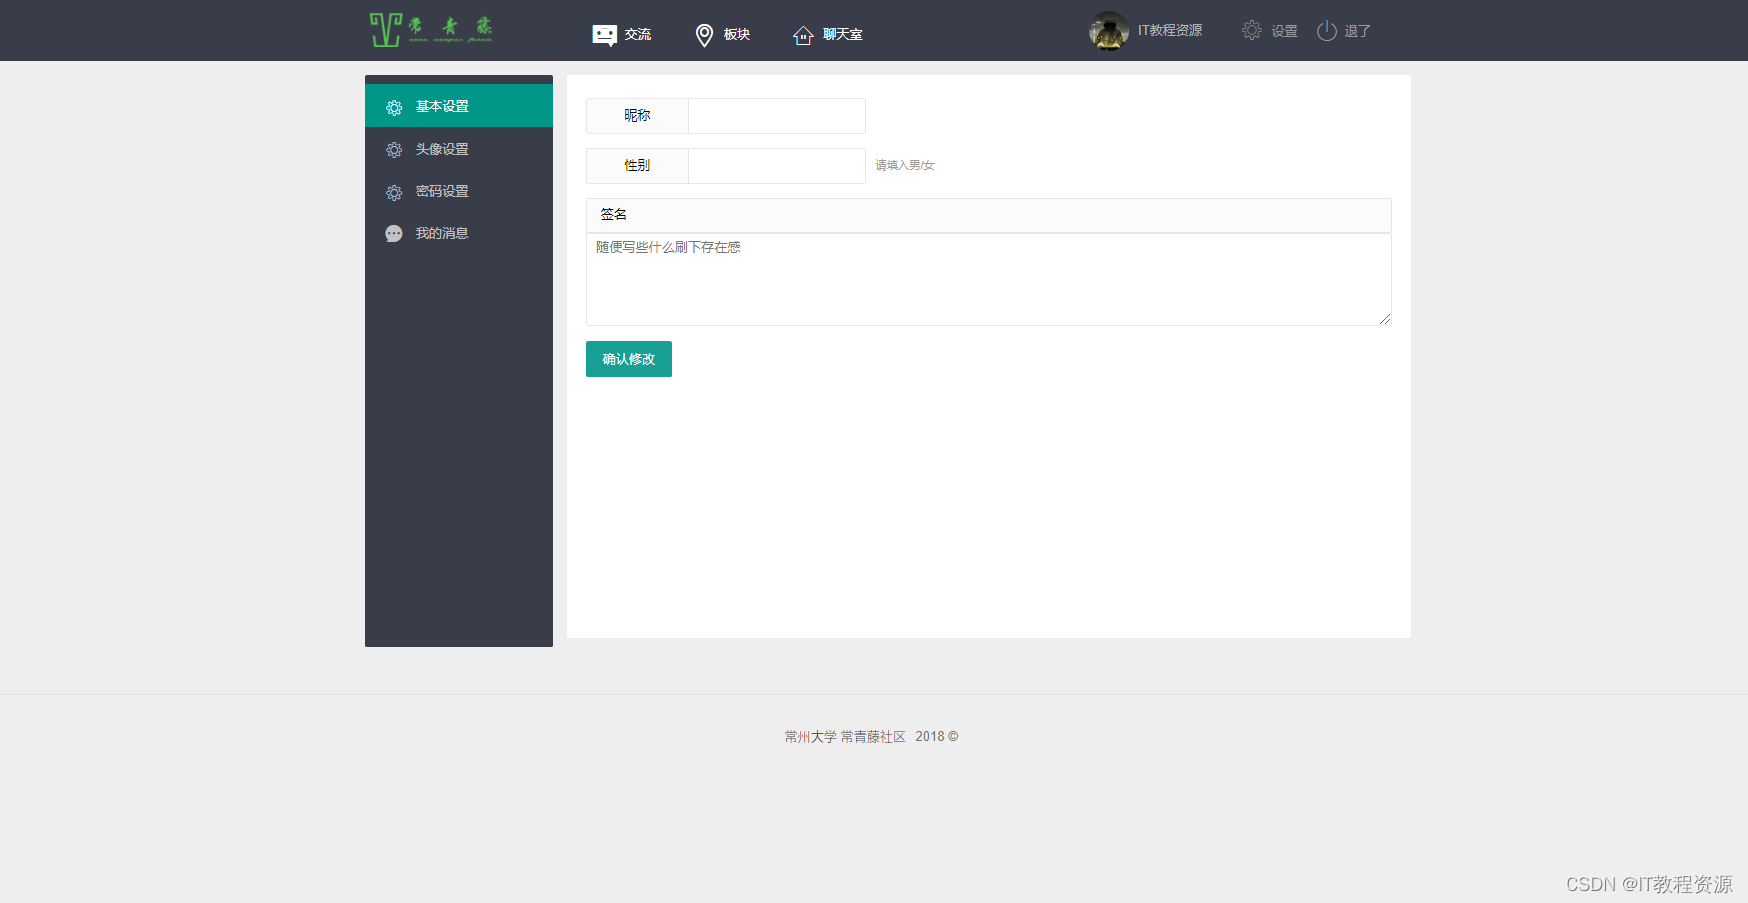Viewport: 1748px width, 903px height.
Task: Click the green site logo
Action: point(431,30)
